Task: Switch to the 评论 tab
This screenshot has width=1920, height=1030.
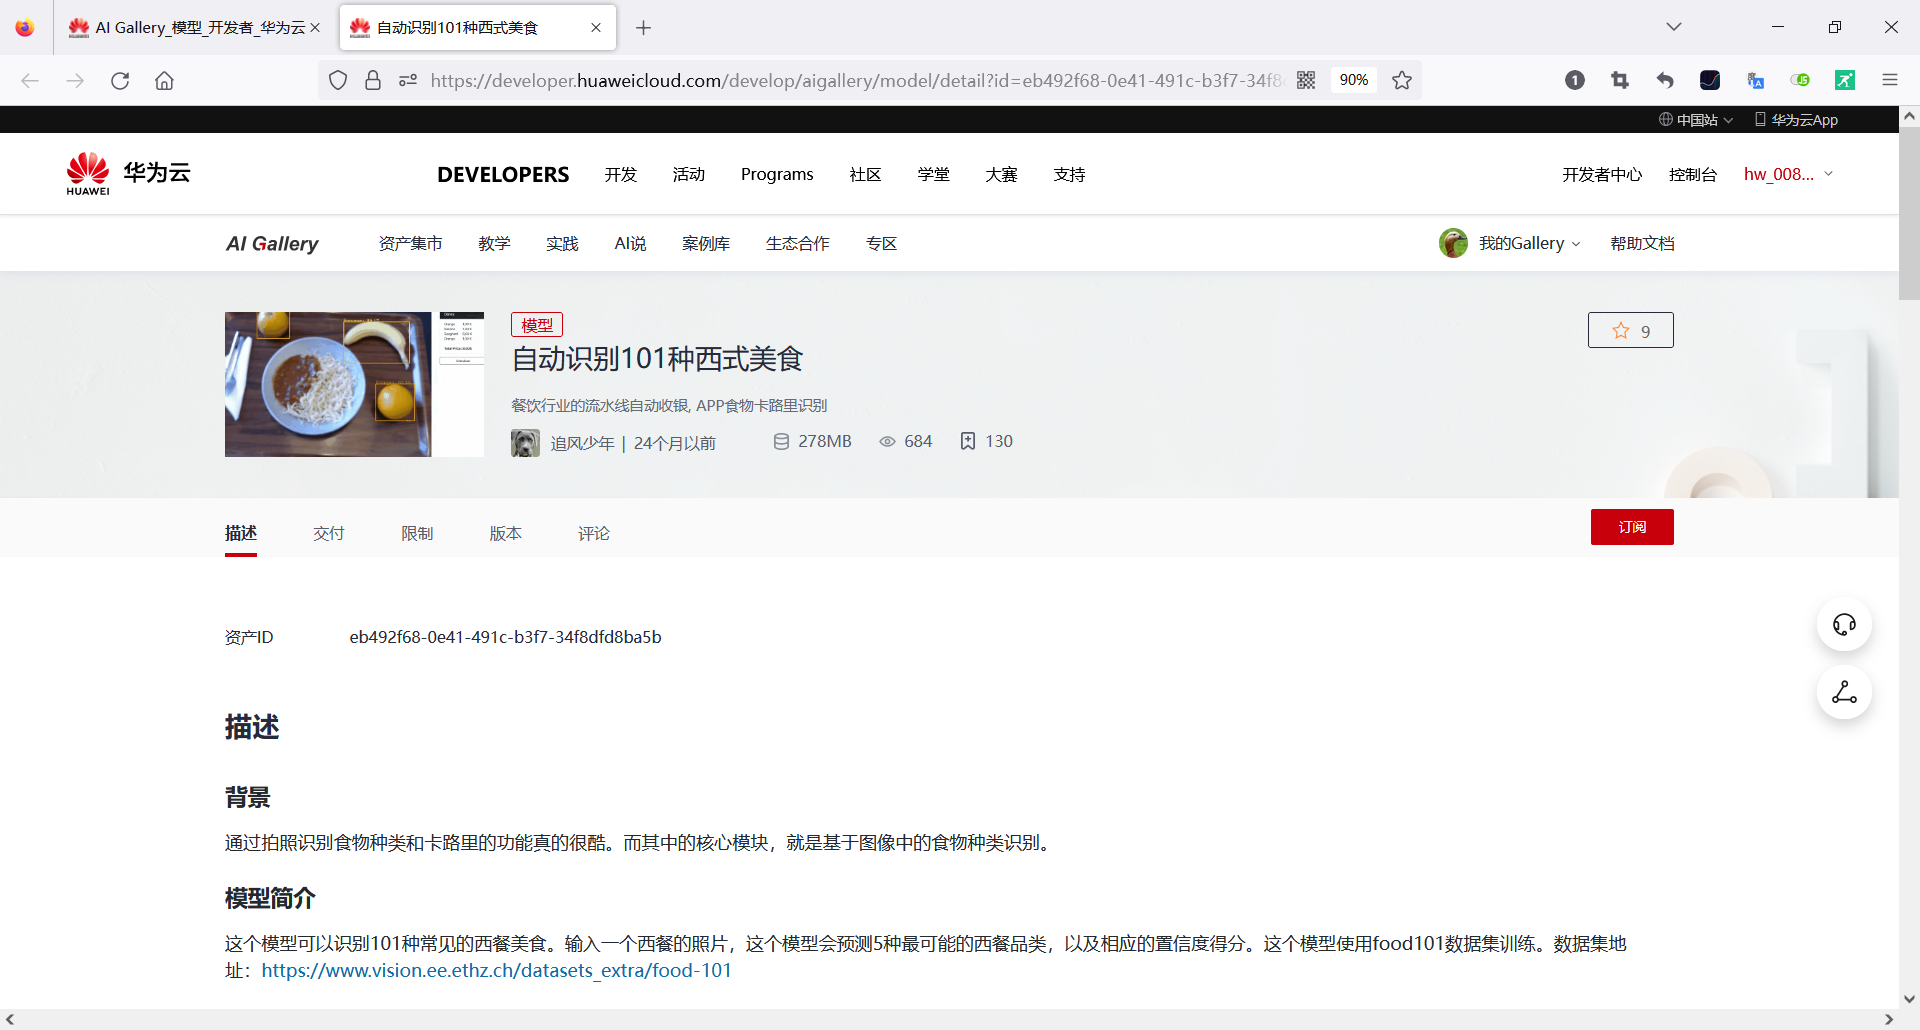Action: coord(593,533)
